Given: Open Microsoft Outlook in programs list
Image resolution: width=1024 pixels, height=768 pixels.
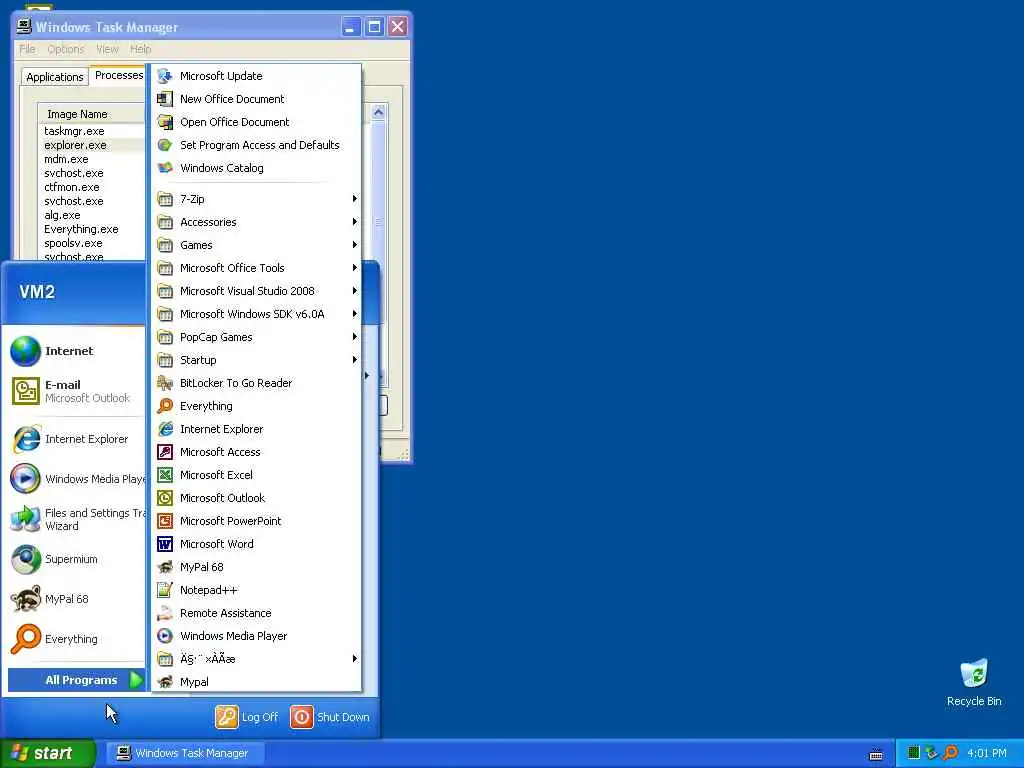Looking at the screenshot, I should tap(256, 498).
